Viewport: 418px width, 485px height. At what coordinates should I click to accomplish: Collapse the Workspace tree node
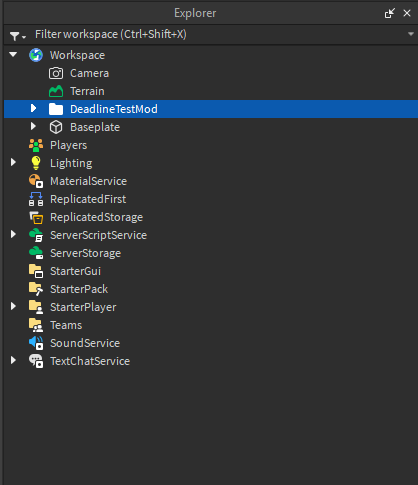13,54
